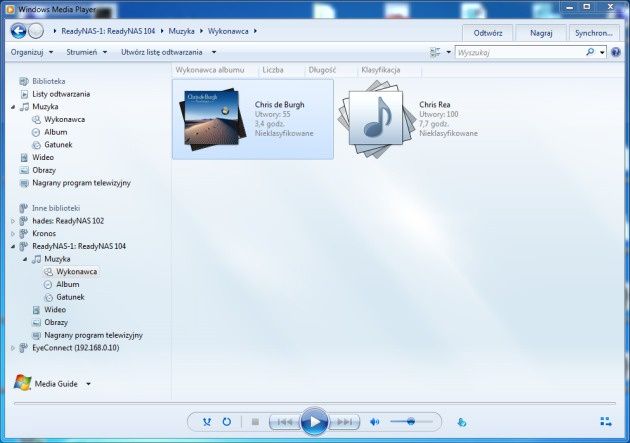Toggle repeat playback
630x443 pixels.
[227, 422]
